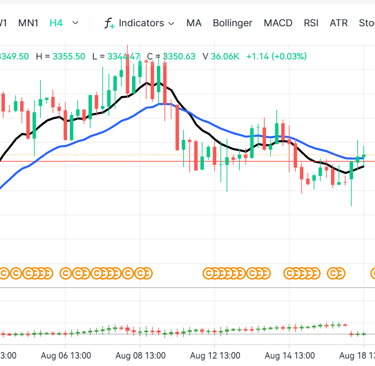Image resolution: width=375 pixels, height=366 pixels.
Task: Click the Aug 08 13:00 time label
Action: (140, 356)
